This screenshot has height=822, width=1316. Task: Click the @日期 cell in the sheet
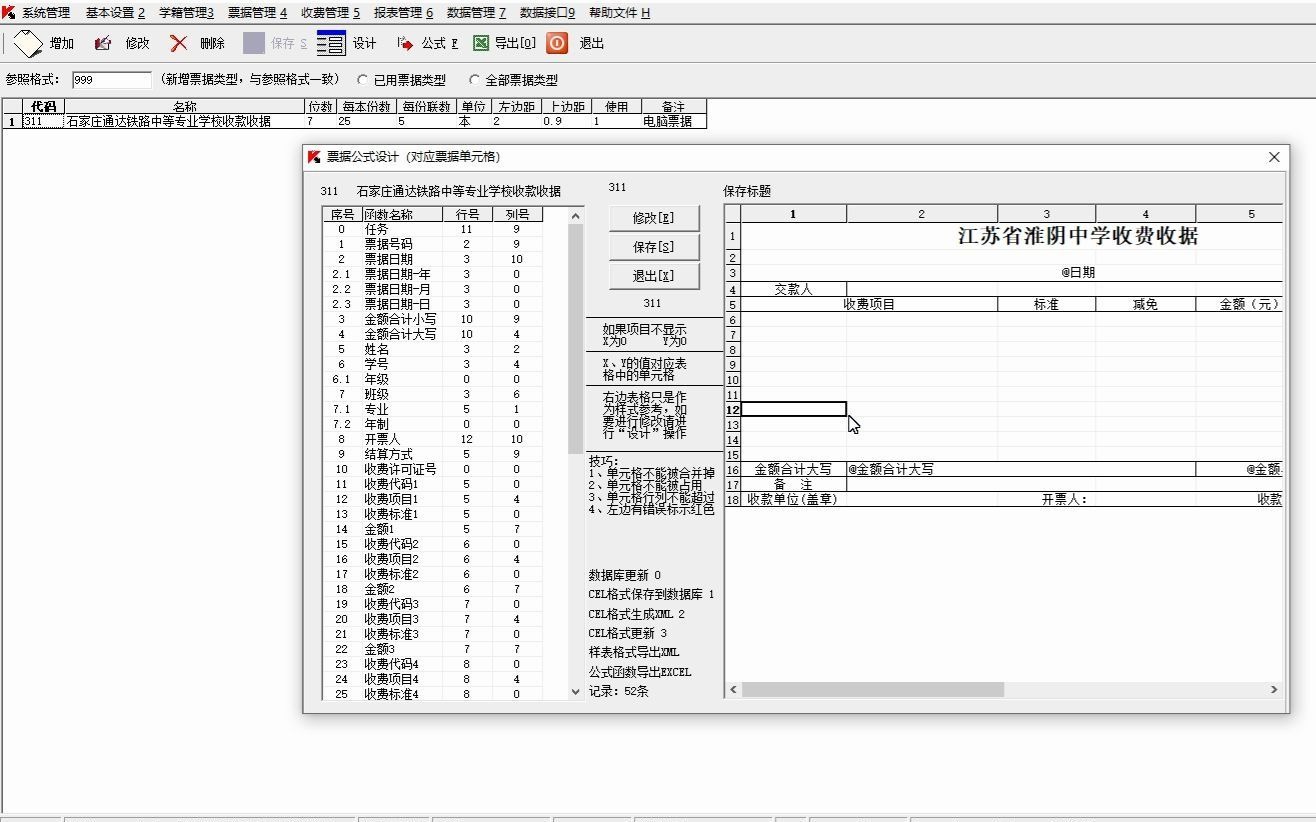point(1078,272)
